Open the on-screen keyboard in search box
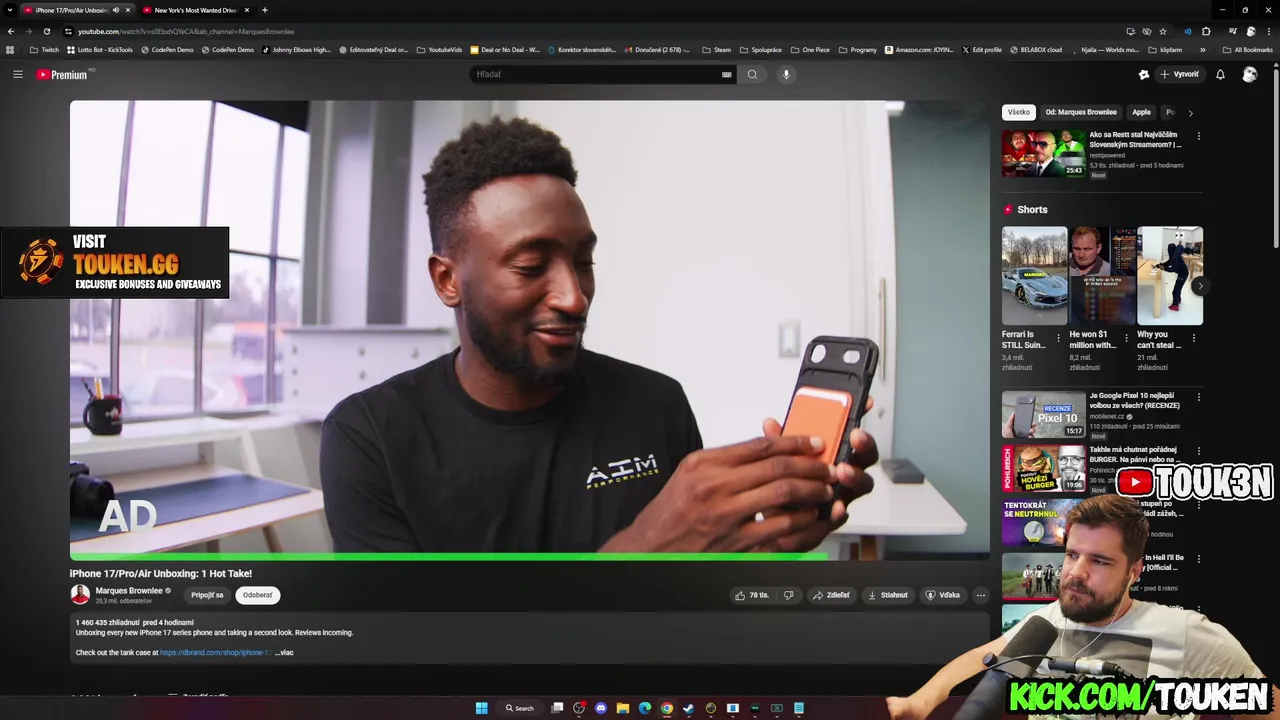The image size is (1280, 720). [727, 74]
